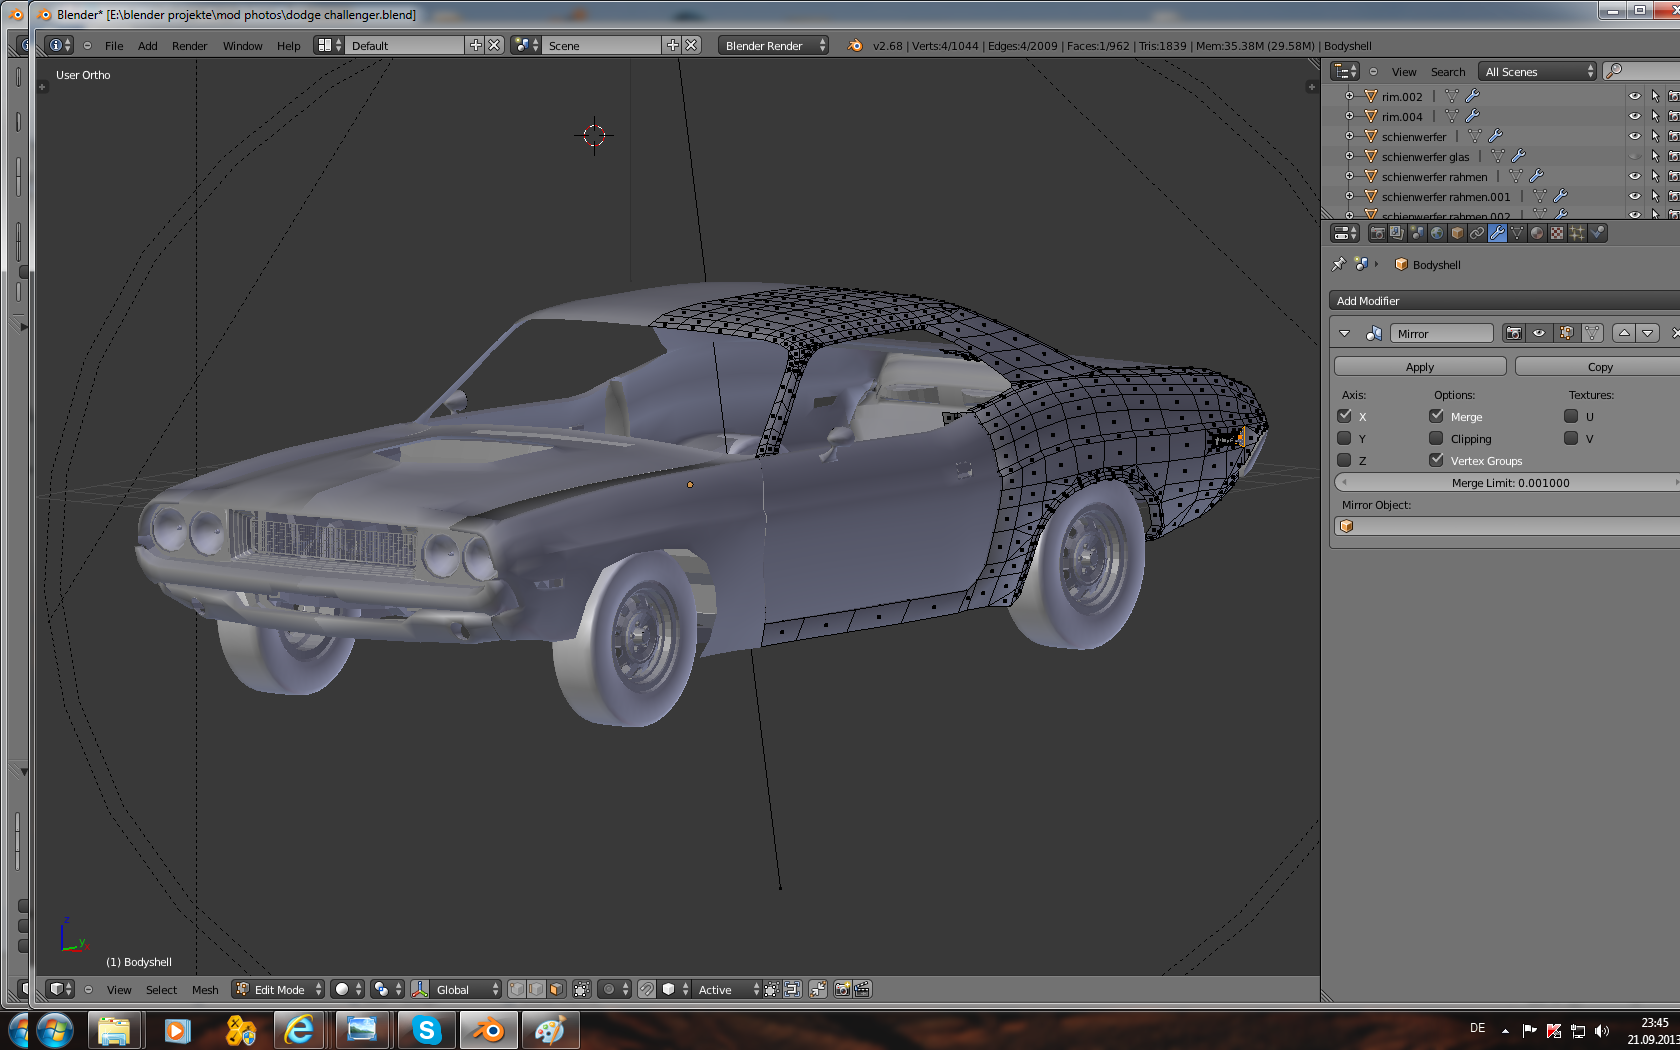Viewport: 1680px width, 1050px height.
Task: Open the Window menu
Action: [x=242, y=46]
